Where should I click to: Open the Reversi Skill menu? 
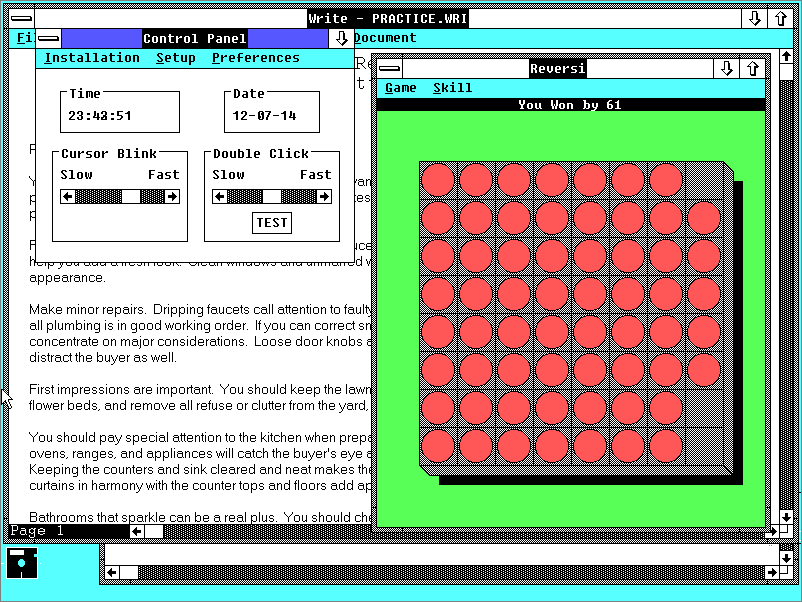(x=453, y=88)
